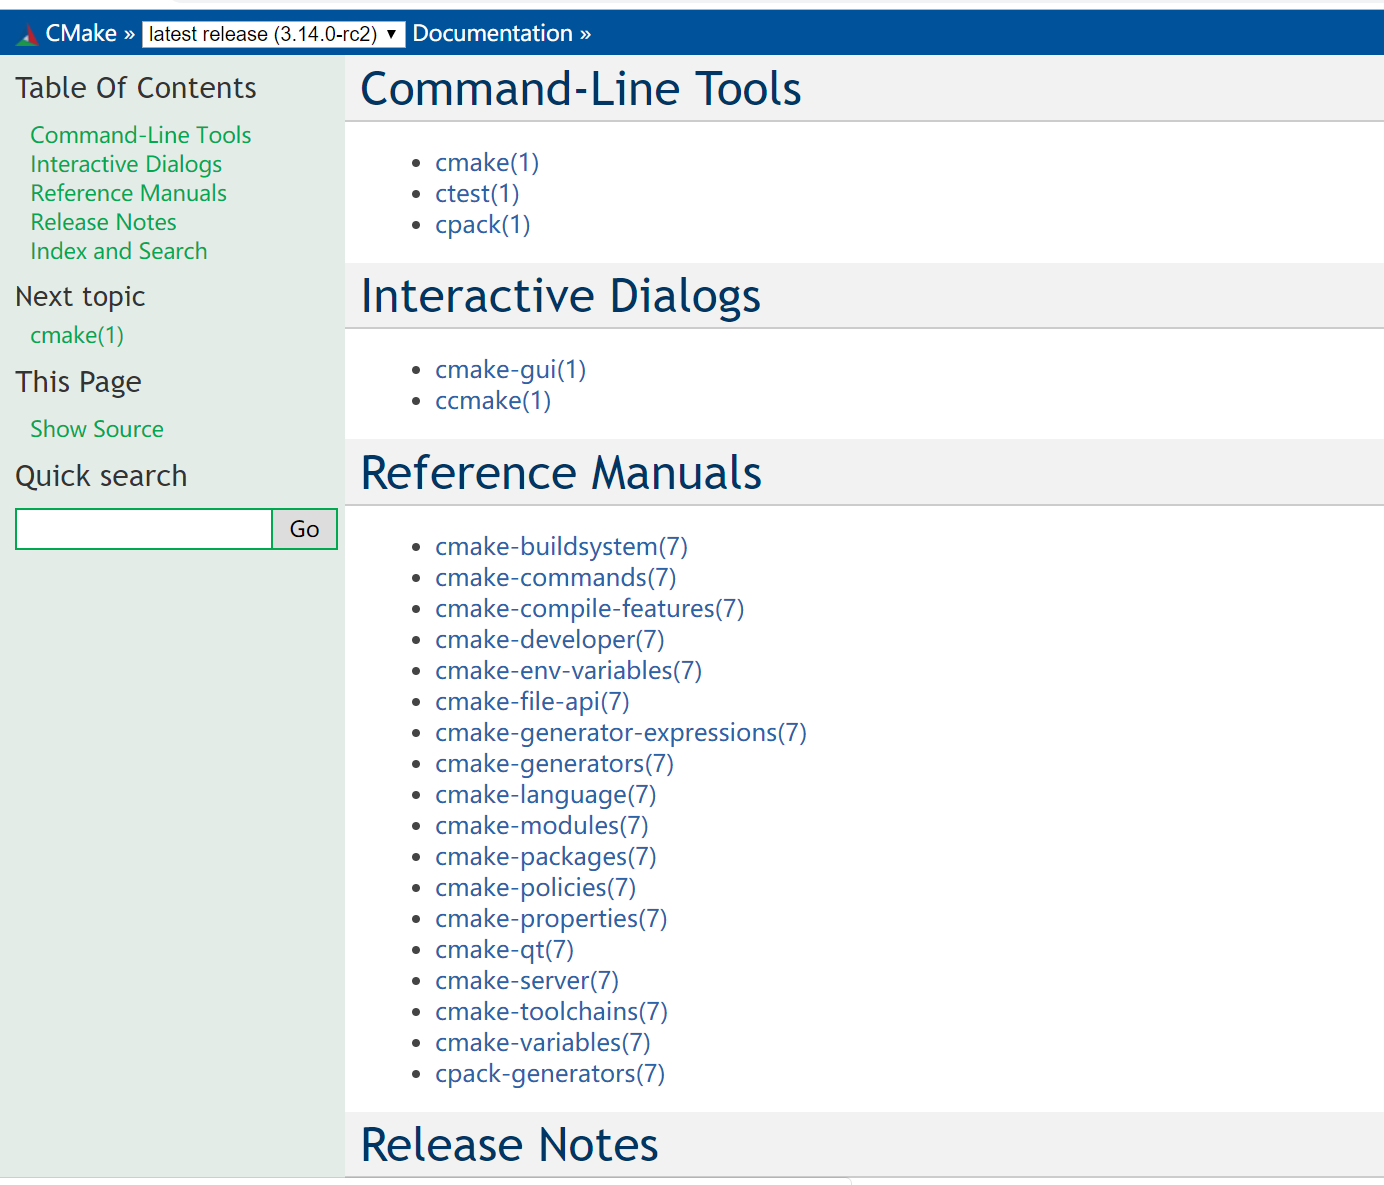Screen dimensions: 1384x1185
Task: Open the cpack(1) manual link
Action: [x=483, y=225]
